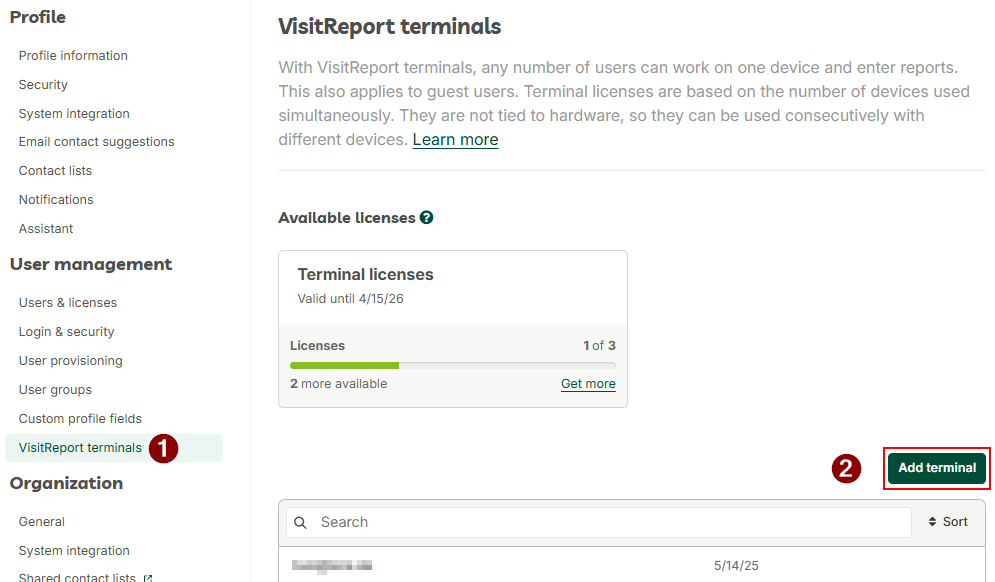Open the Security settings page
Image resolution: width=995 pixels, height=582 pixels.
click(x=42, y=84)
